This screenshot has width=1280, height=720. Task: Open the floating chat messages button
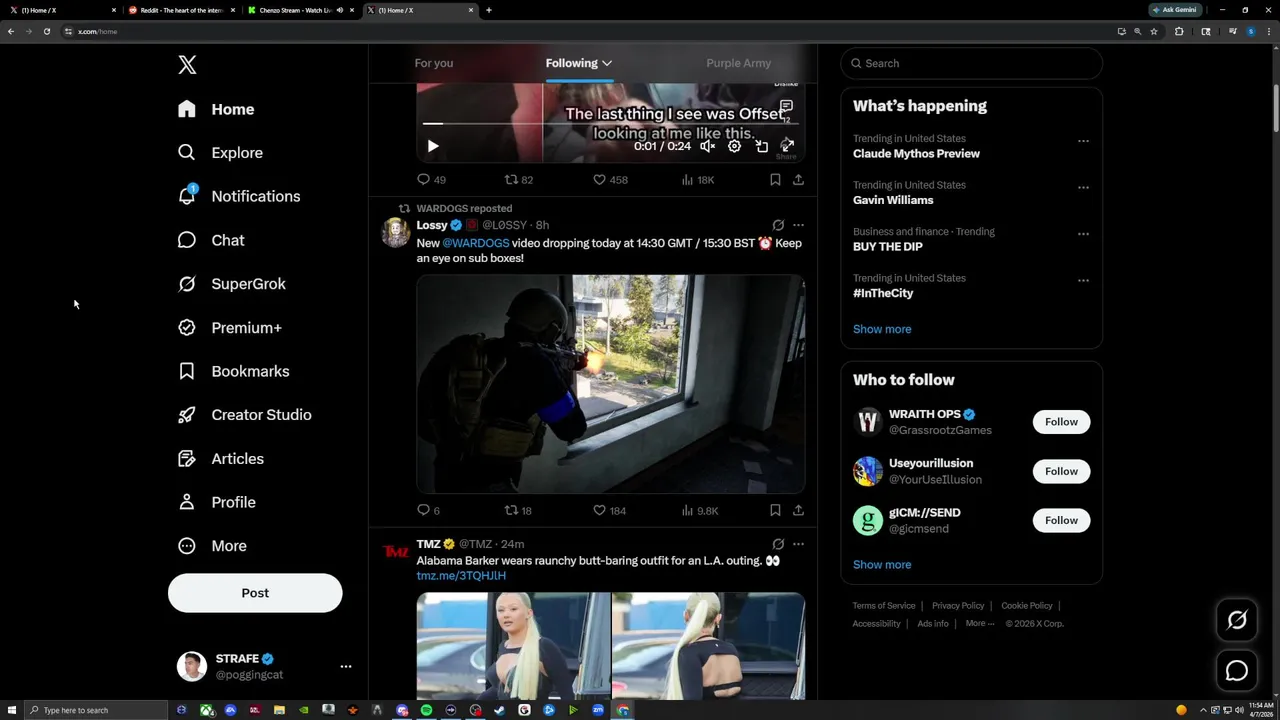[1237, 671]
